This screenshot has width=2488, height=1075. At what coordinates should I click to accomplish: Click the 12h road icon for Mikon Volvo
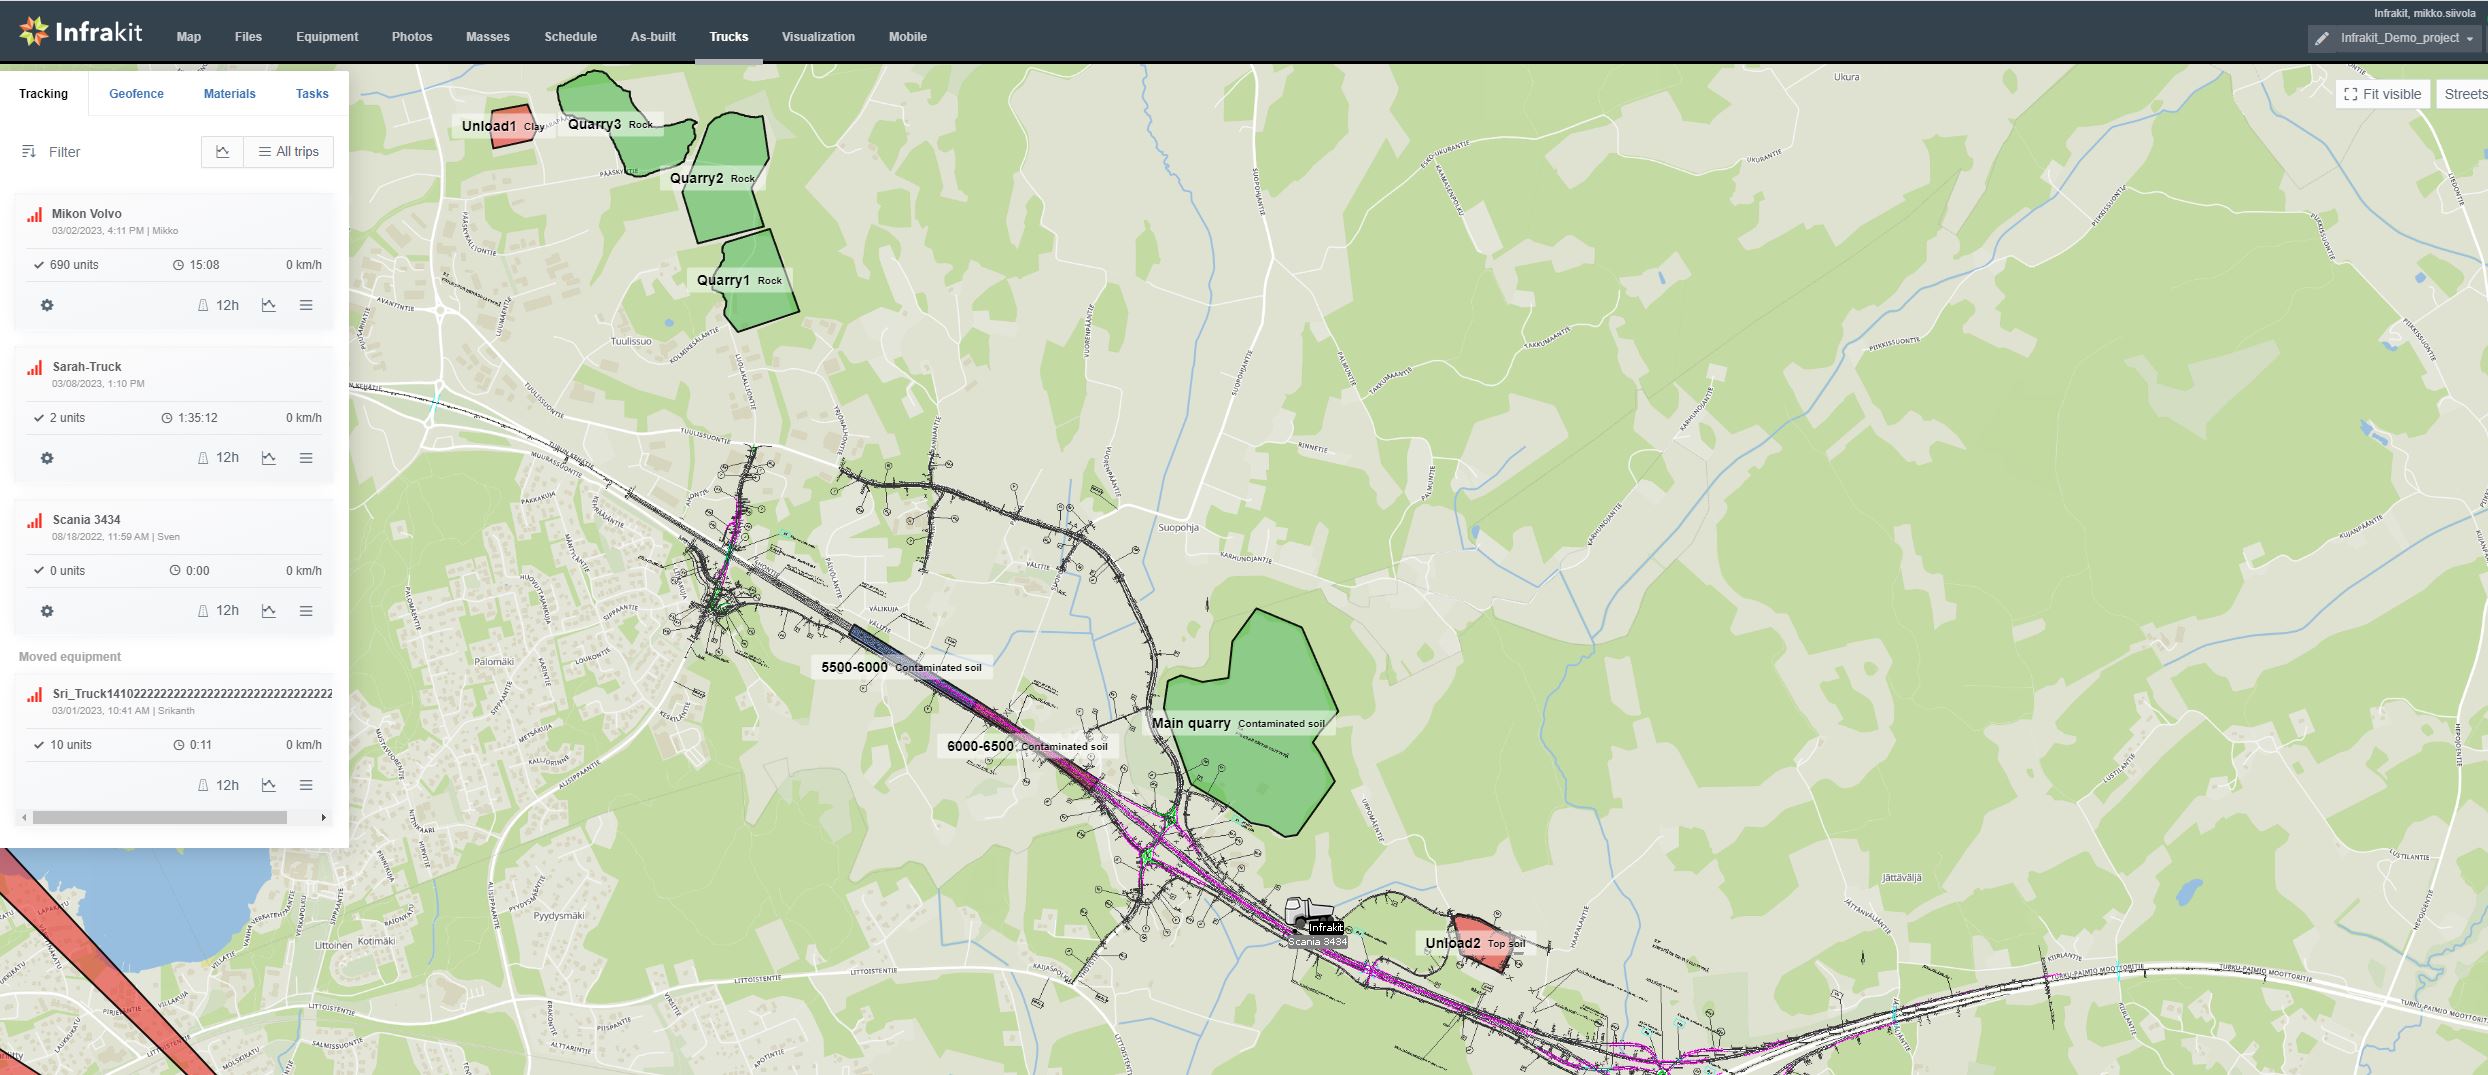pos(218,305)
